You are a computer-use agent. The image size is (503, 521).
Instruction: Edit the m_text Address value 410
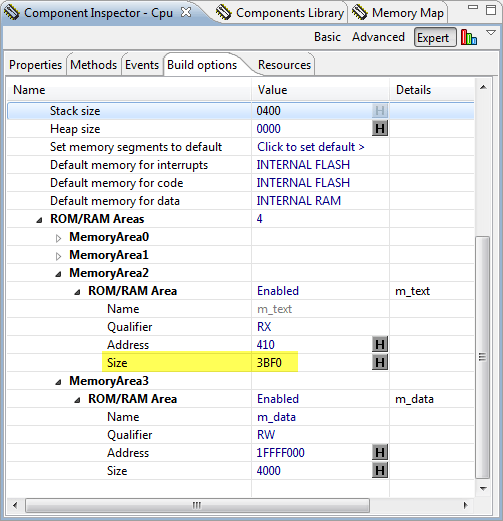[x=265, y=345]
